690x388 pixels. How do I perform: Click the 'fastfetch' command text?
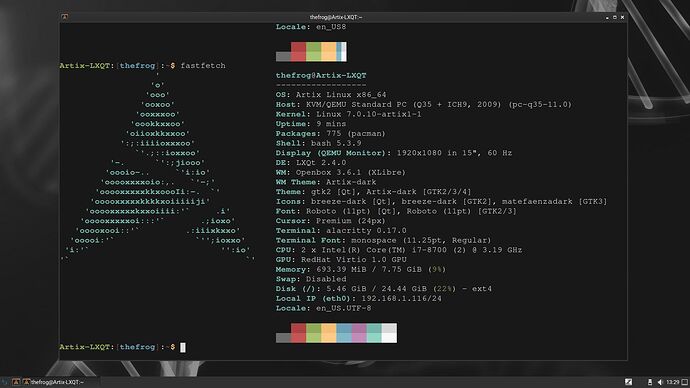pos(203,66)
